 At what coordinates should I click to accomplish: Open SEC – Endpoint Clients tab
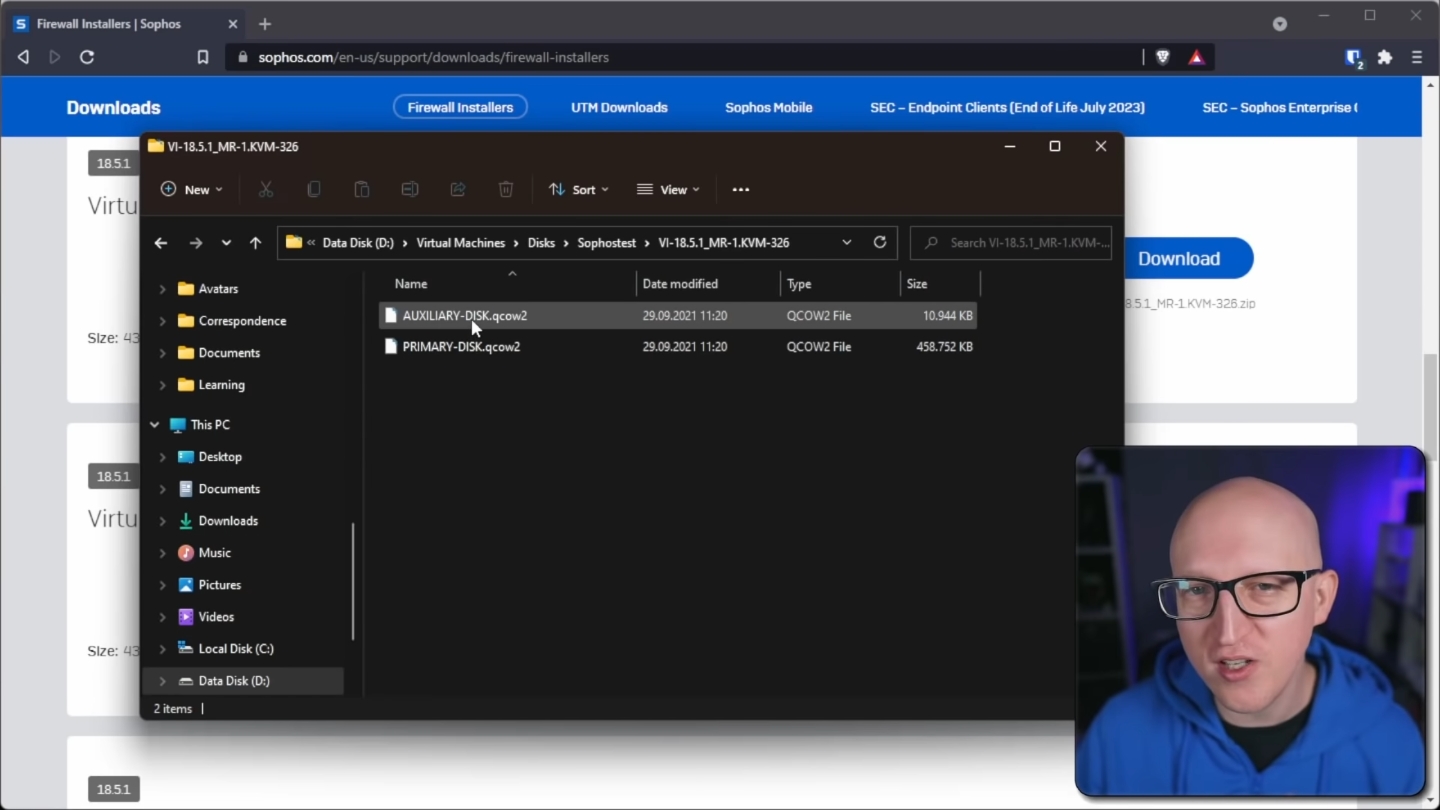tap(1007, 107)
